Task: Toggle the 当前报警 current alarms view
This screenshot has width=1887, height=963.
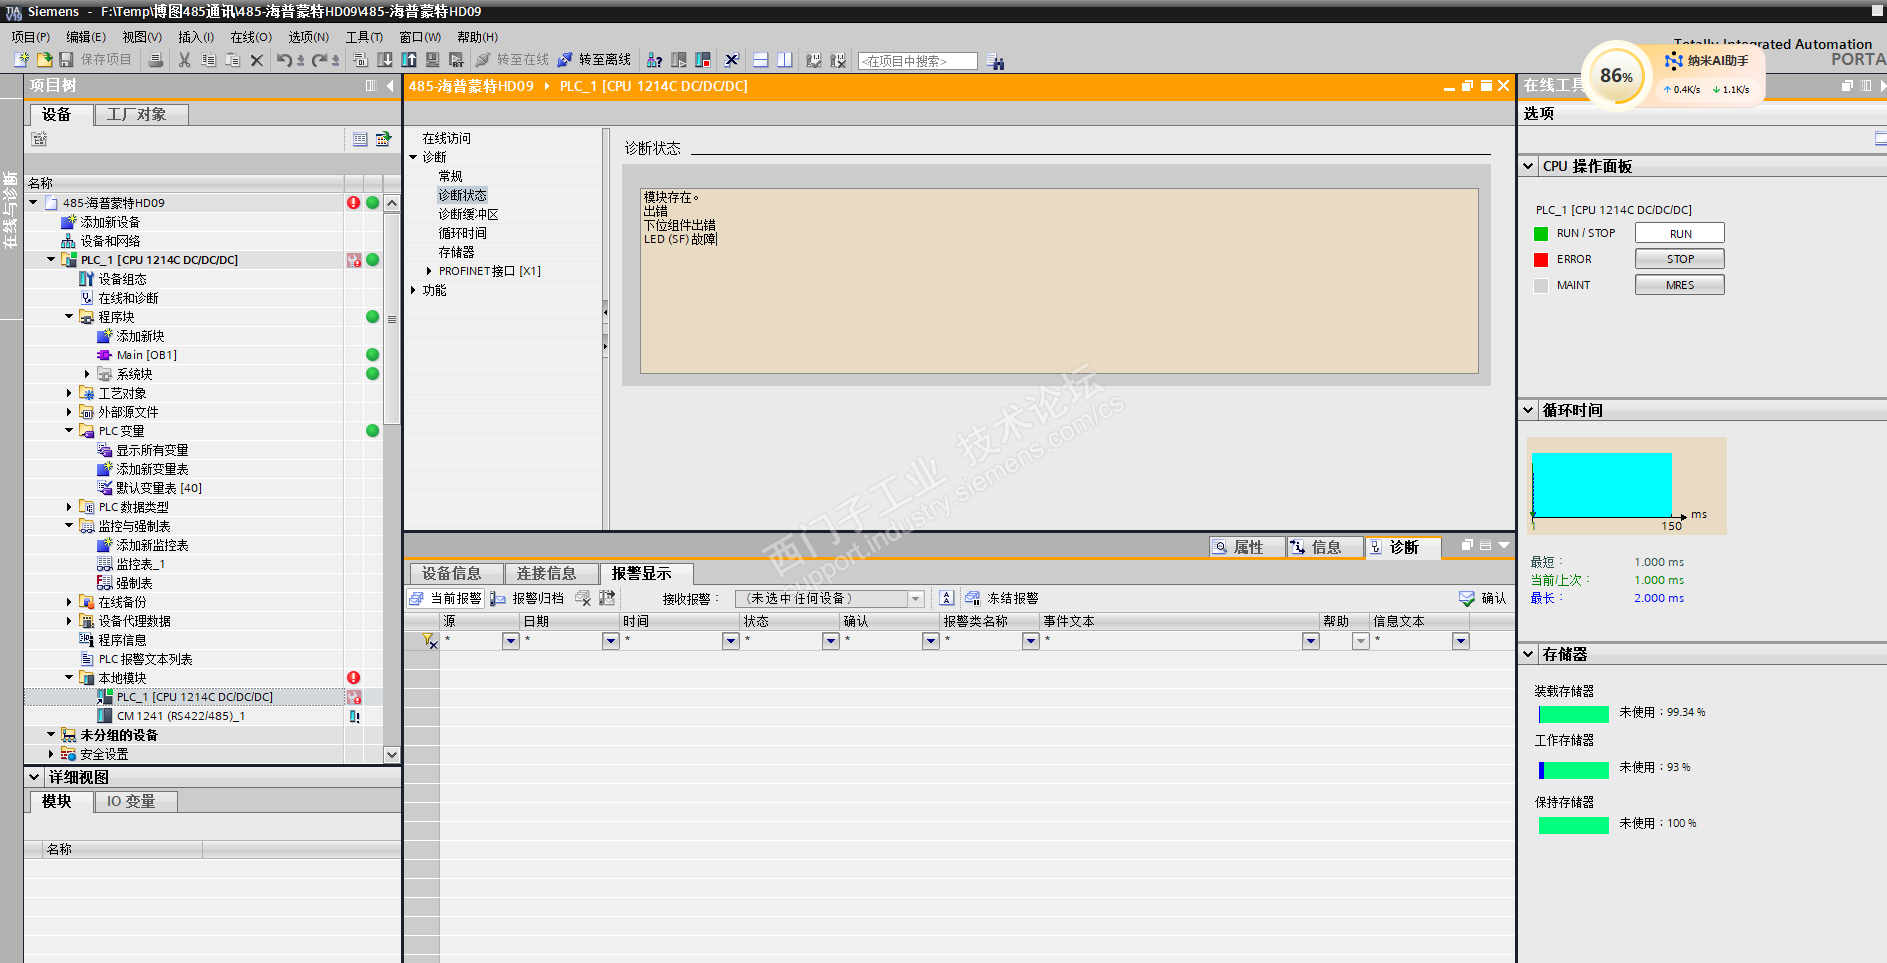Action: 445,598
